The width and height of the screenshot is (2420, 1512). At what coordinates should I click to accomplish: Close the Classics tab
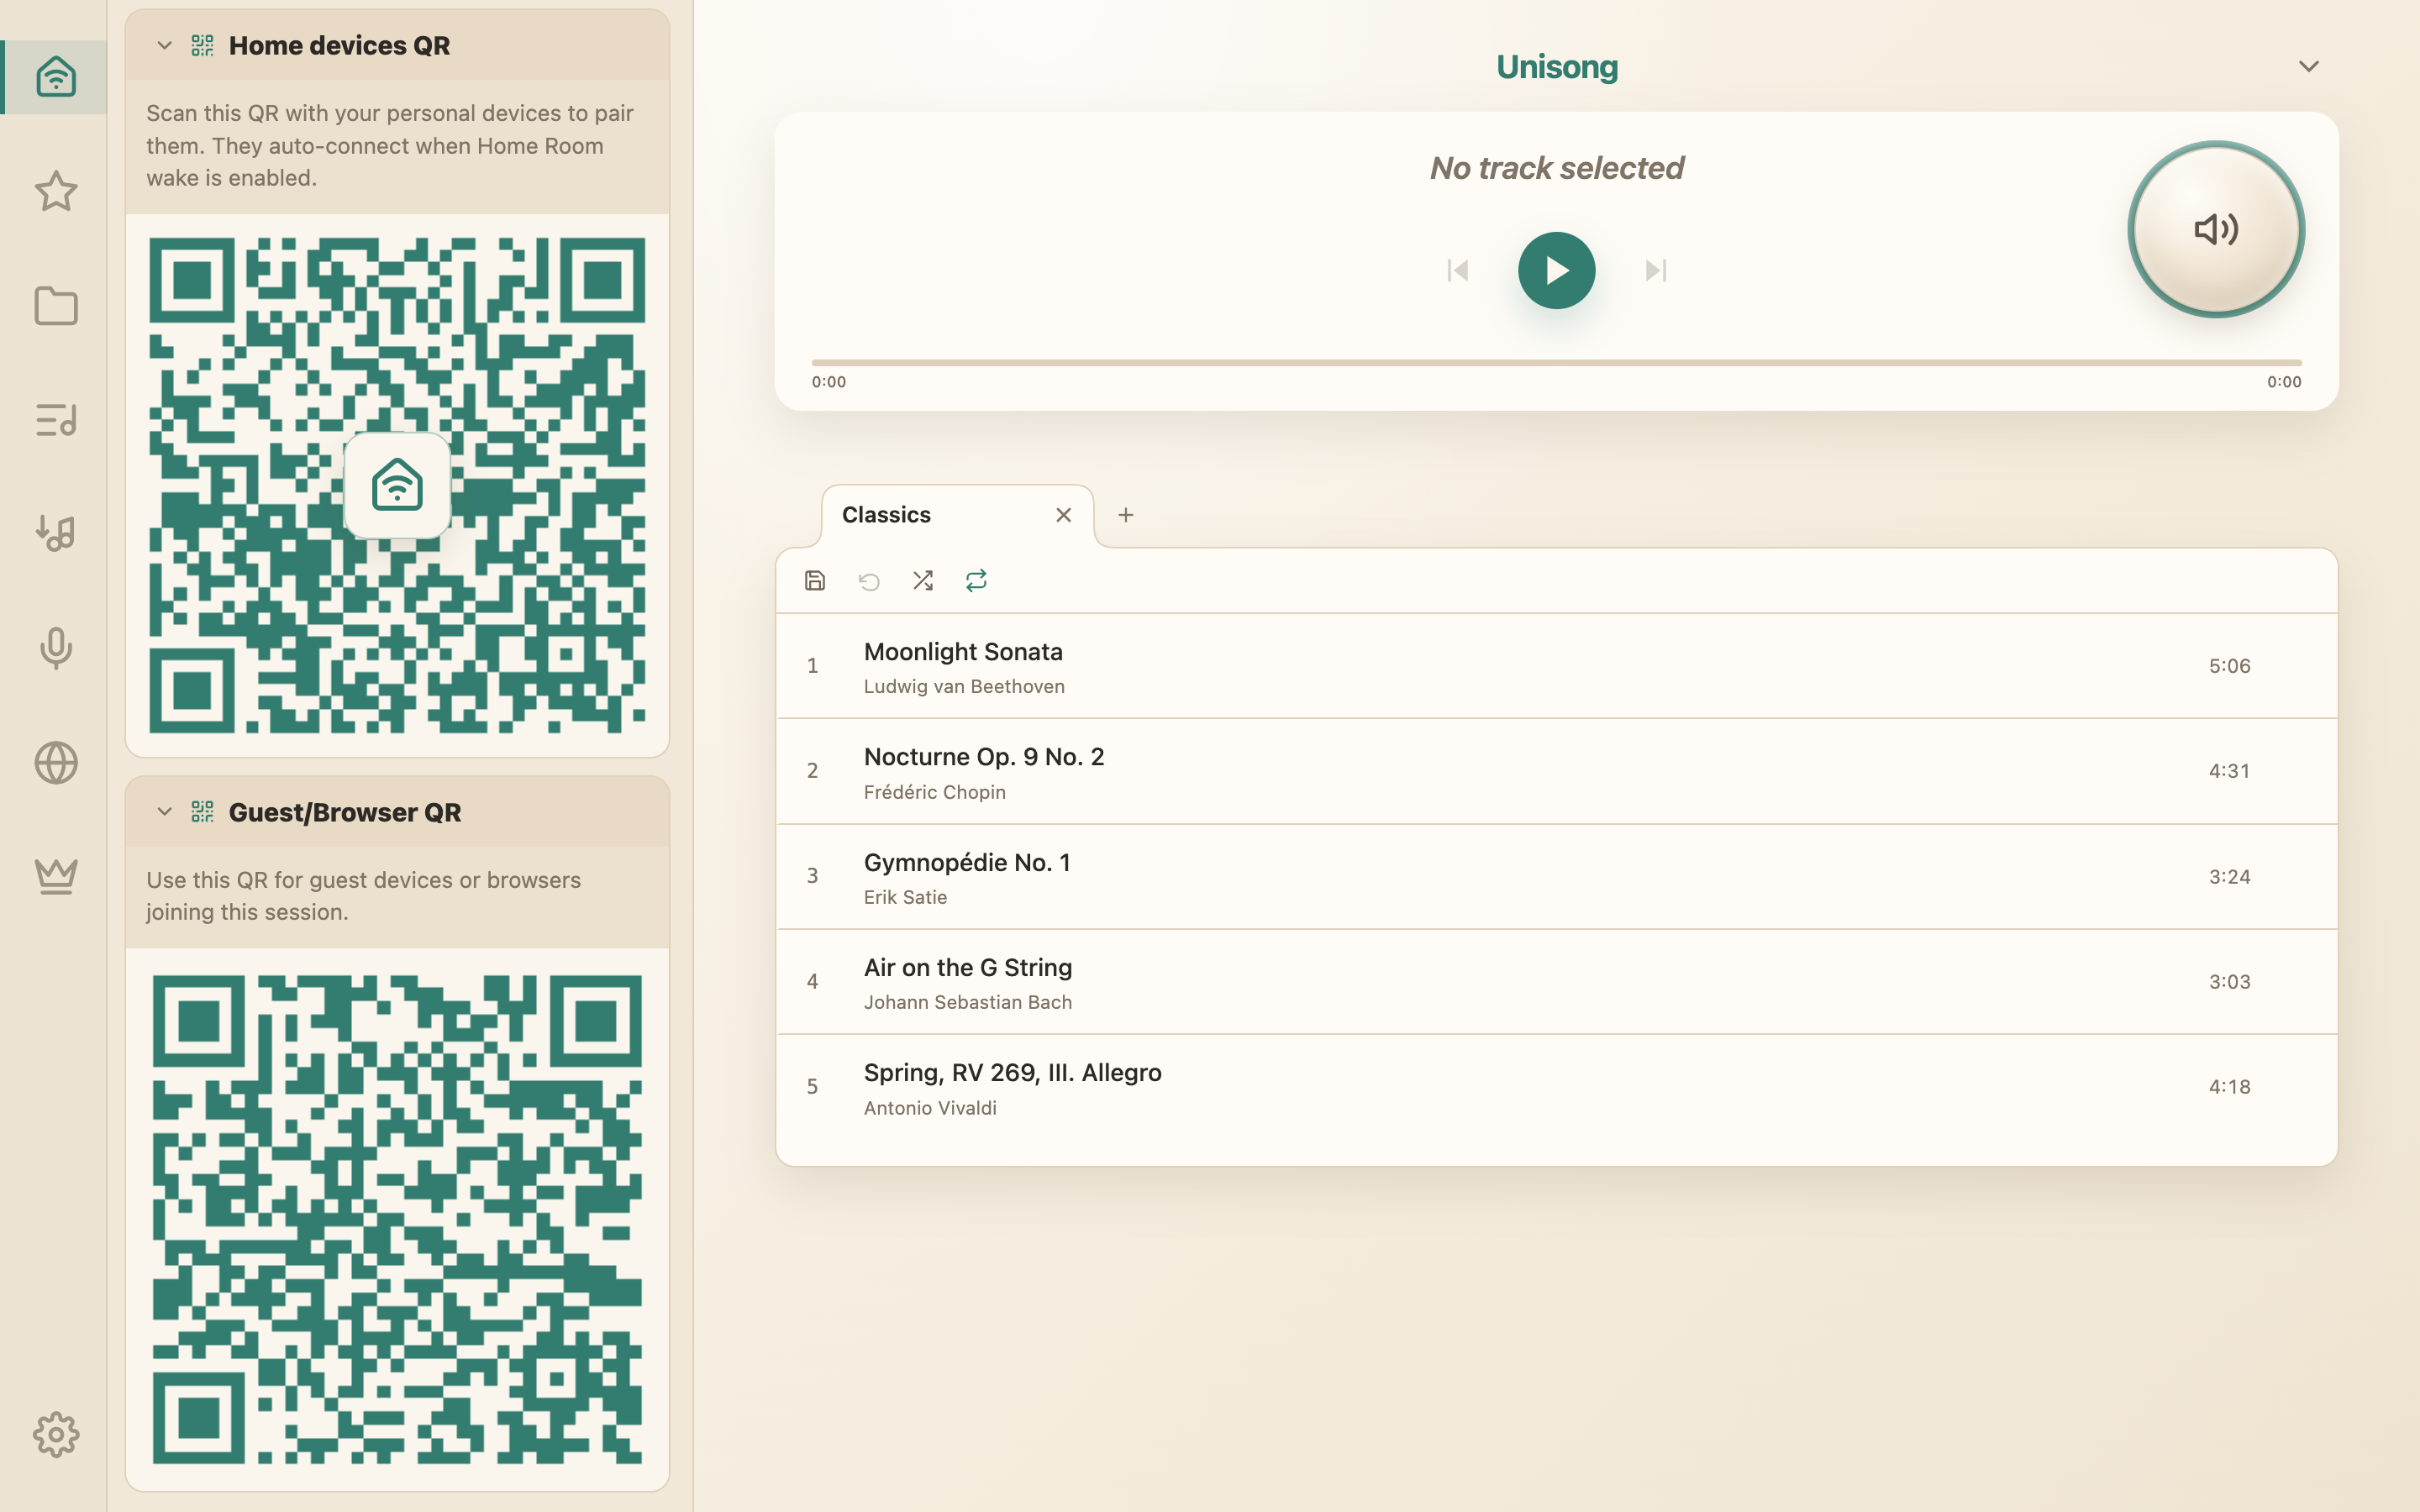coord(1064,515)
